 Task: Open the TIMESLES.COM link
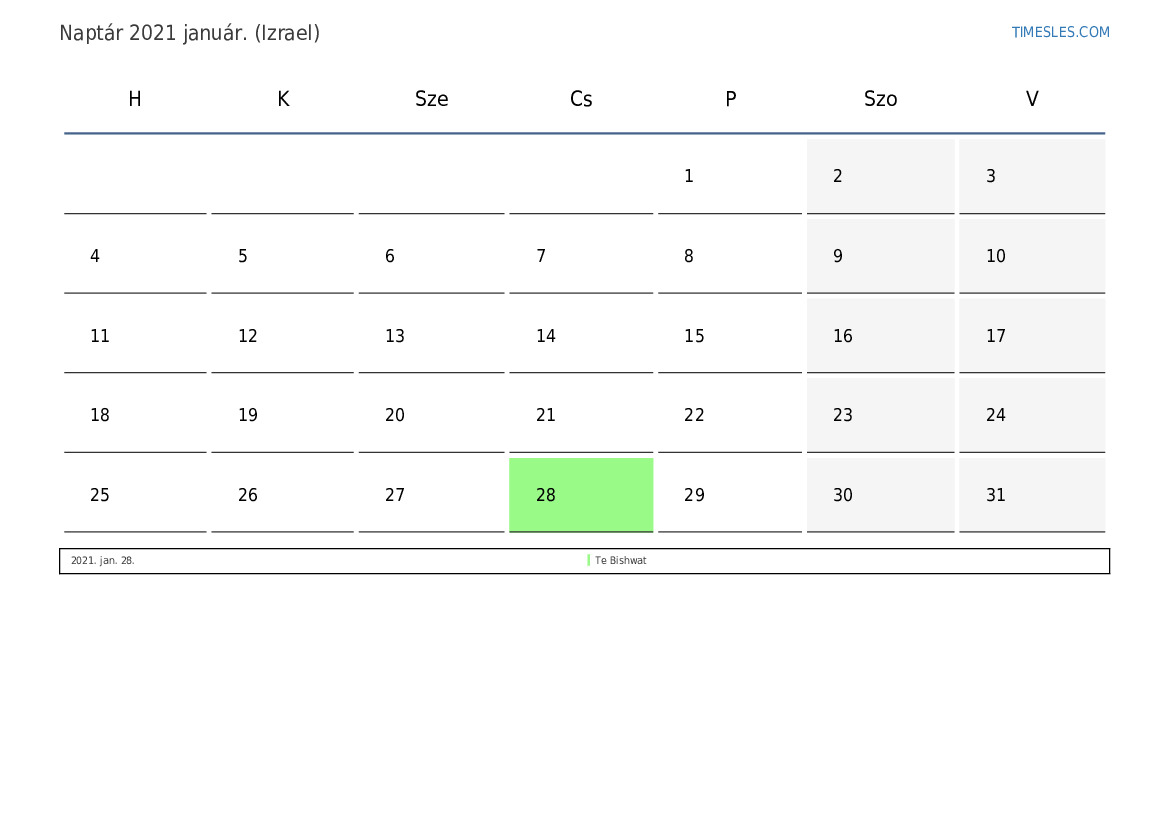[x=1060, y=32]
